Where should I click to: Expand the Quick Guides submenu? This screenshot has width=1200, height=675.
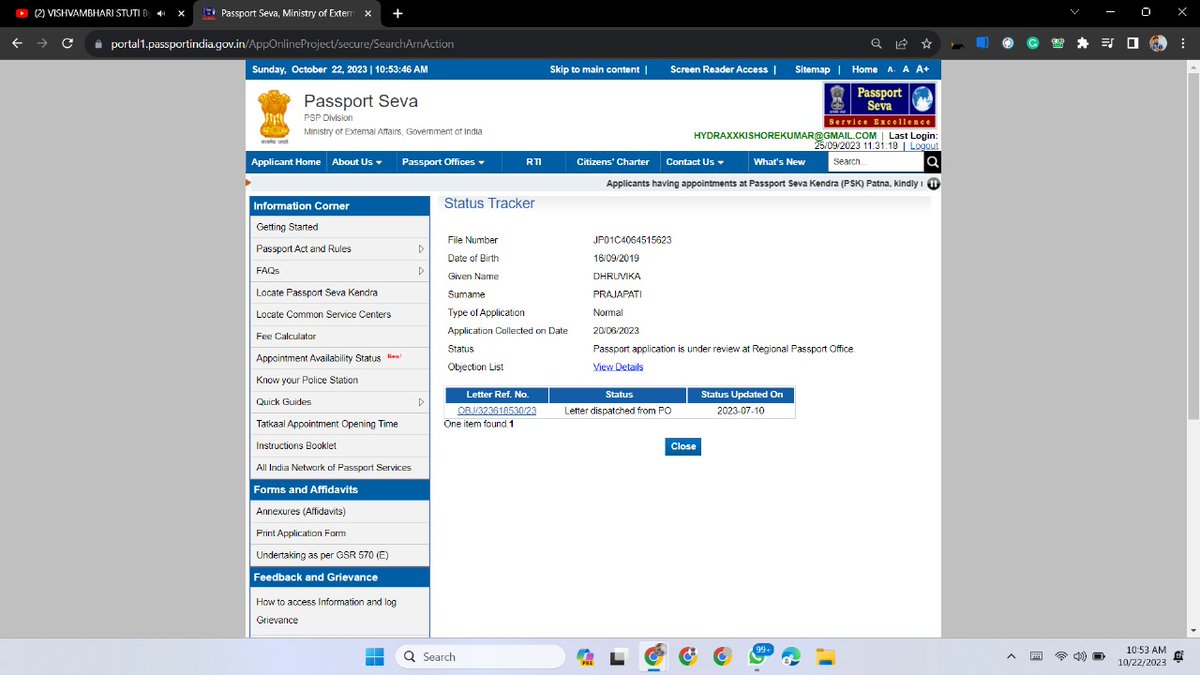(421, 402)
